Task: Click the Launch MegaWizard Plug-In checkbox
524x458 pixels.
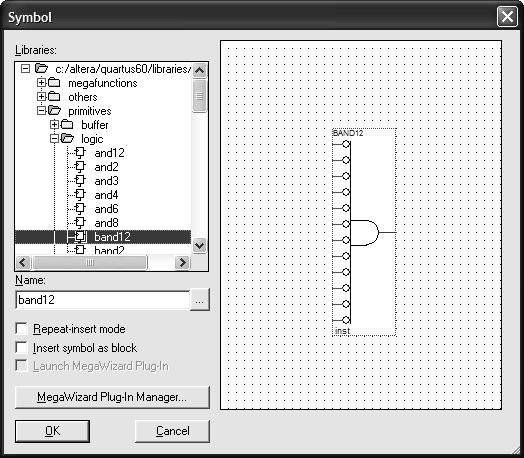Action: coord(21,366)
